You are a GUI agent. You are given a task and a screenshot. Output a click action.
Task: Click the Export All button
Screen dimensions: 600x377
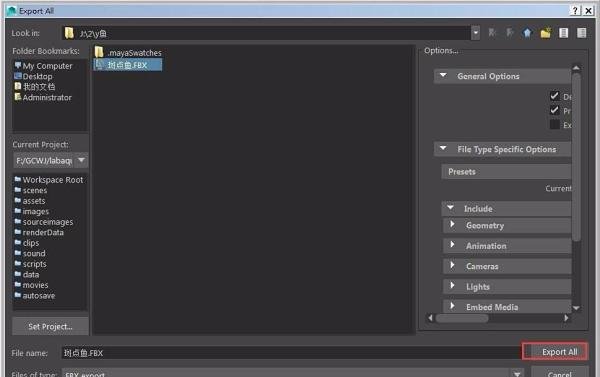pyautogui.click(x=555, y=351)
